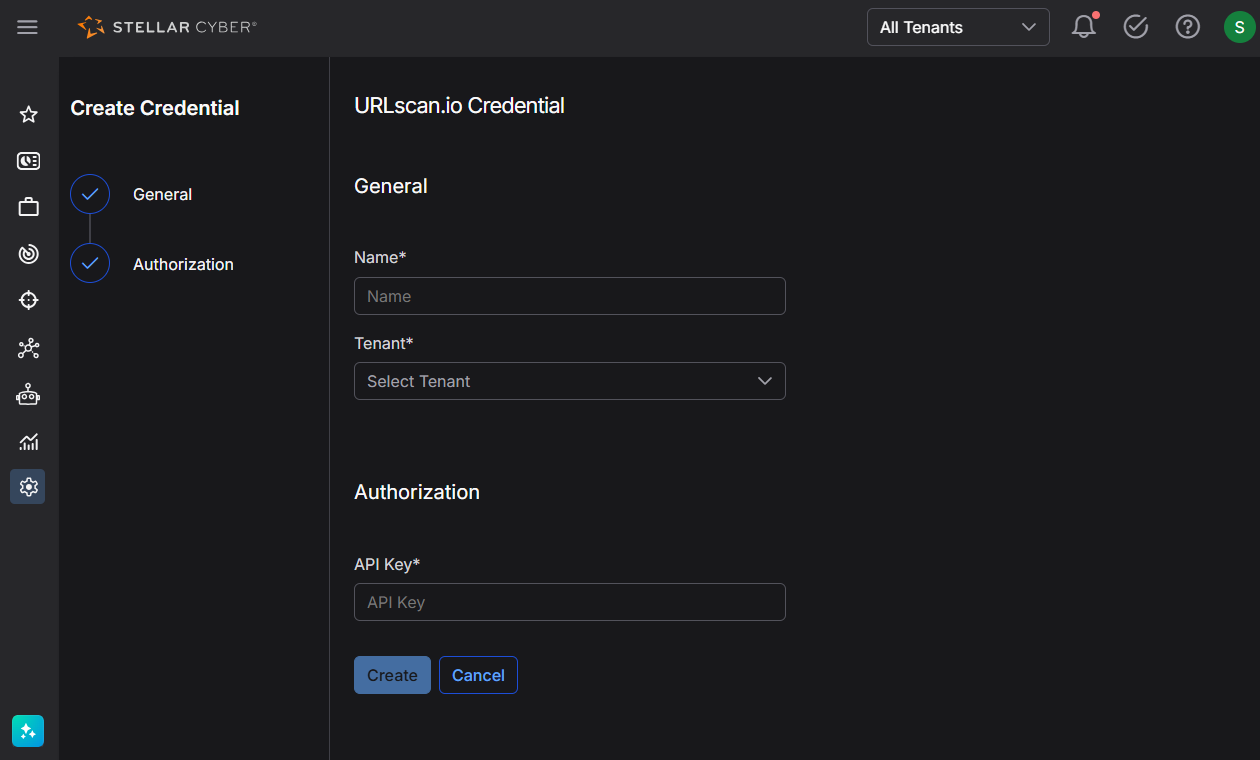Viewport: 1260px width, 760px height.
Task: Go to the General step checkmark circle
Action: [x=90, y=194]
